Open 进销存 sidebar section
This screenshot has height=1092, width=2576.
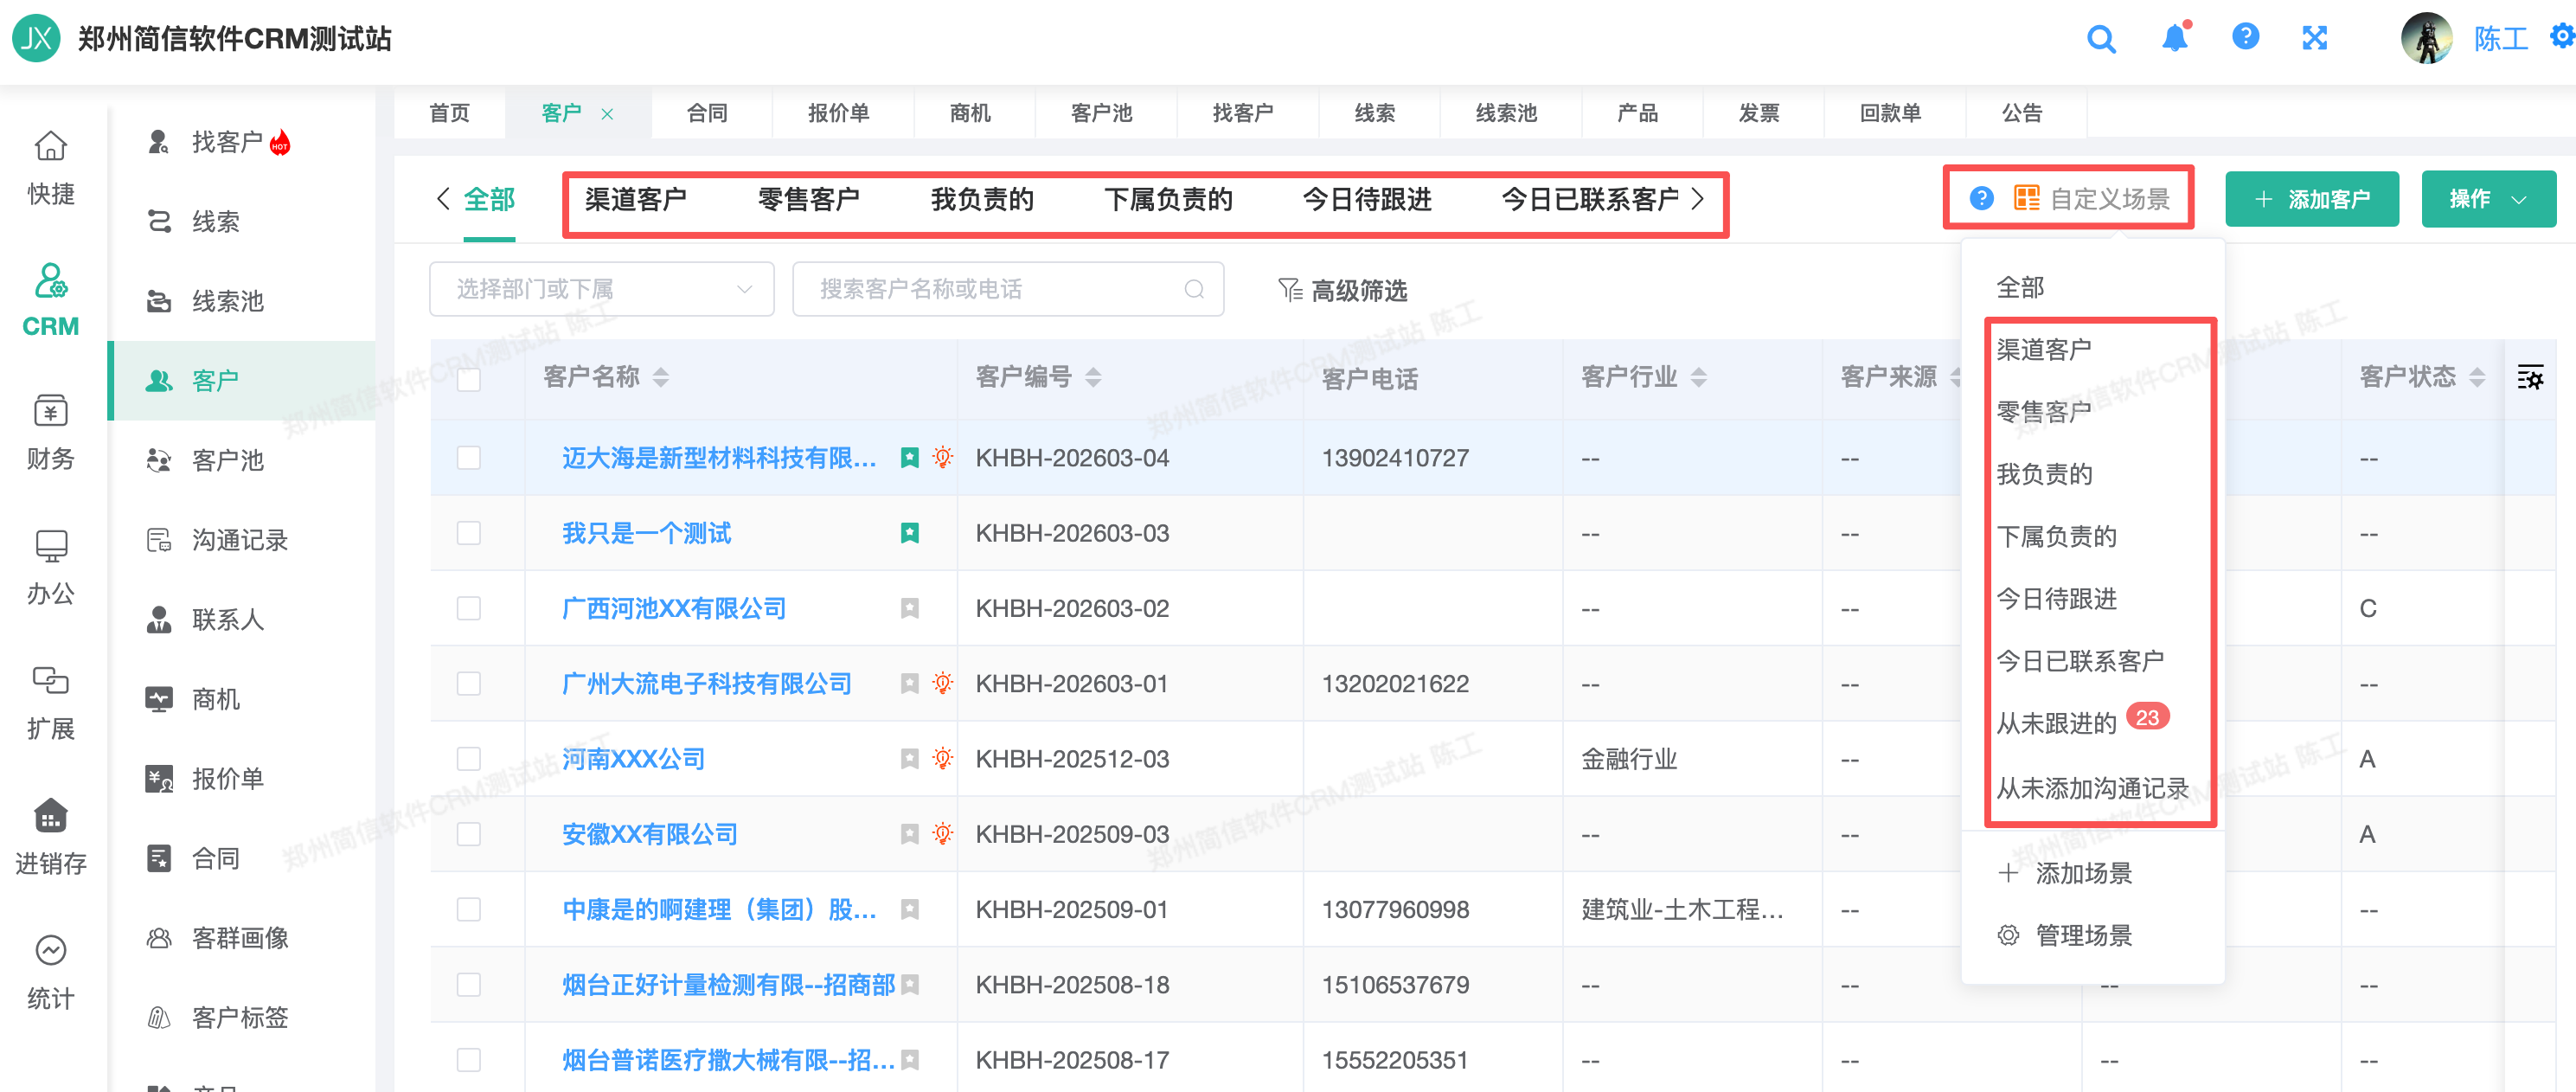[51, 838]
